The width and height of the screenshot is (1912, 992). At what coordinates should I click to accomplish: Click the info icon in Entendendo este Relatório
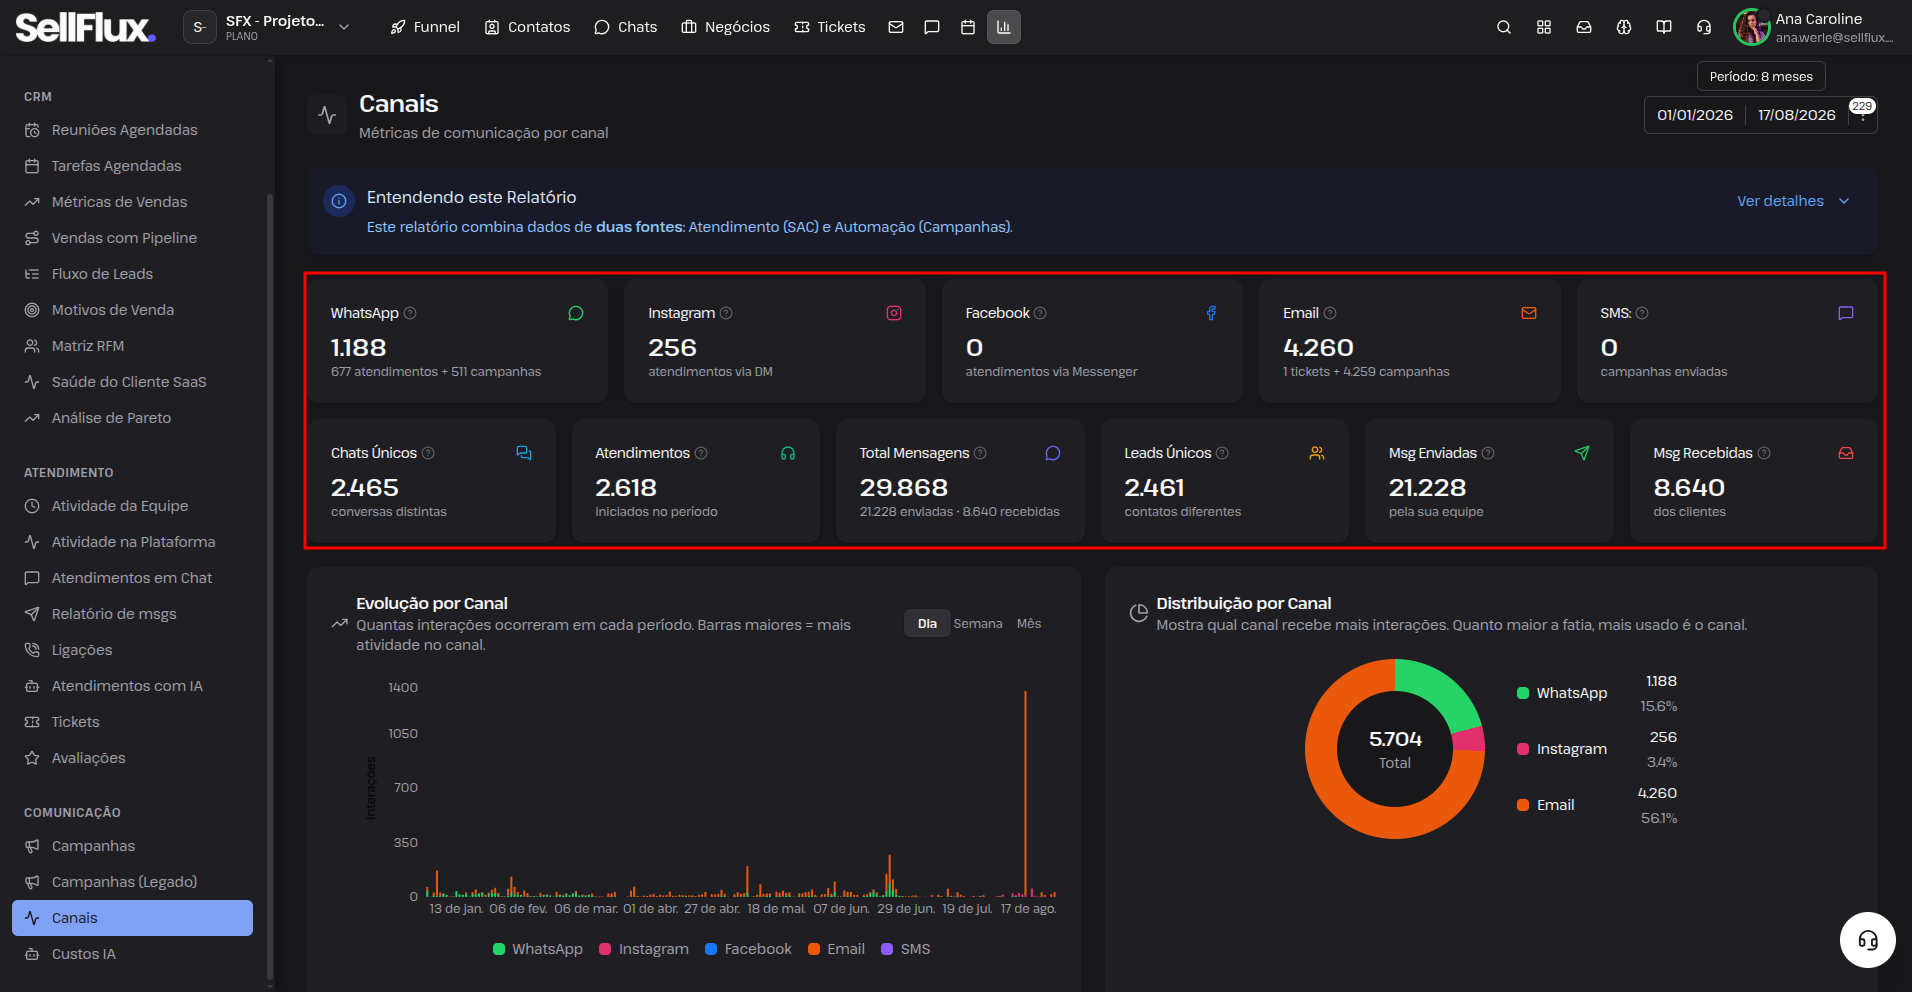point(339,201)
